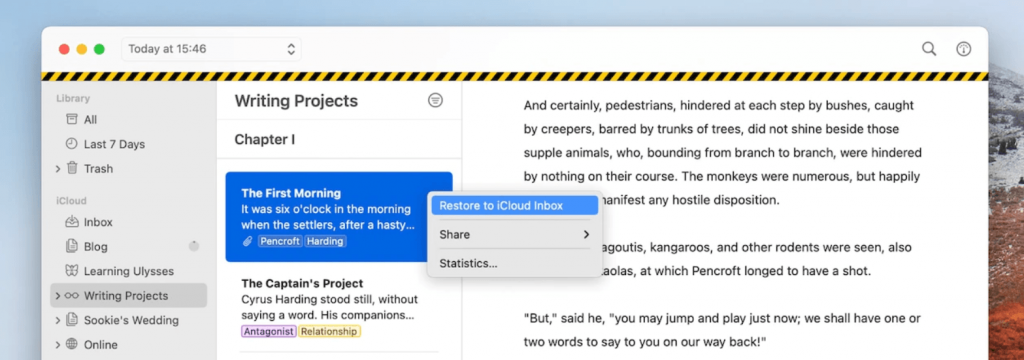
Task: Click the Pencroft keyword tag
Action: click(x=280, y=241)
